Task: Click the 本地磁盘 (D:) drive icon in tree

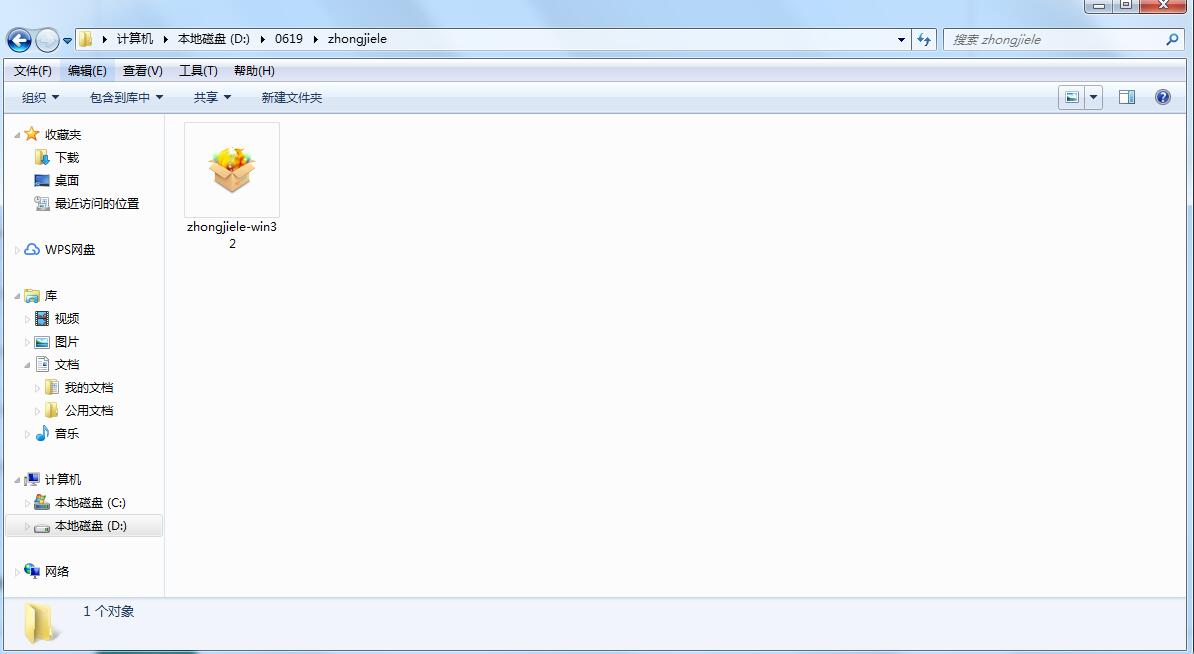Action: coord(42,526)
